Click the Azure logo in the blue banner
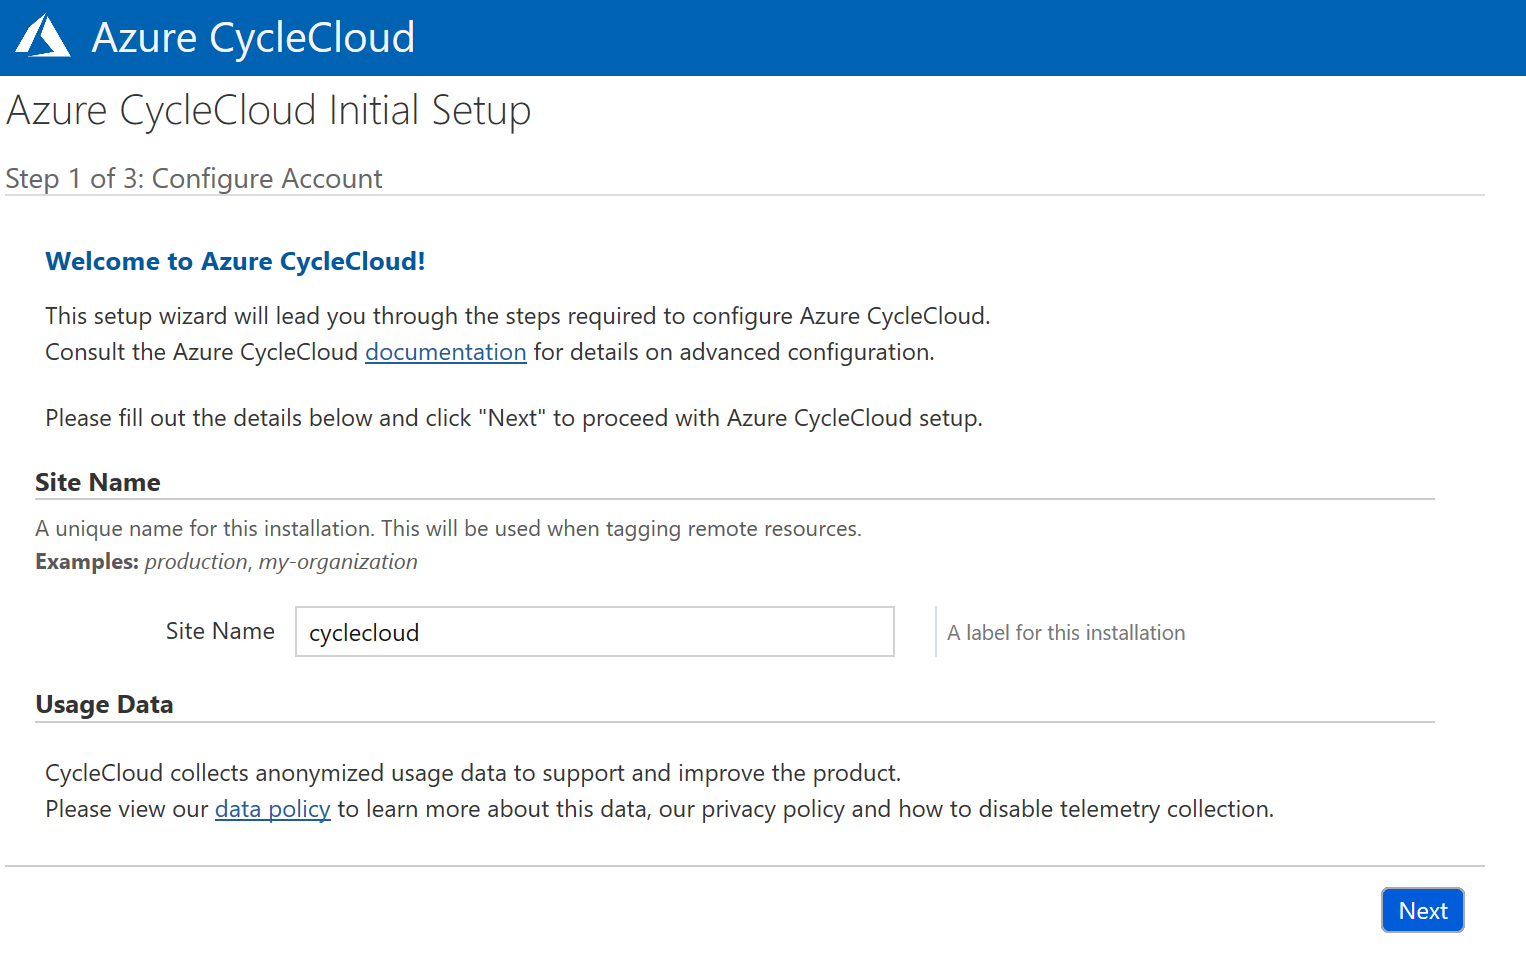Image resolution: width=1526 pixels, height=953 pixels. 41,34
